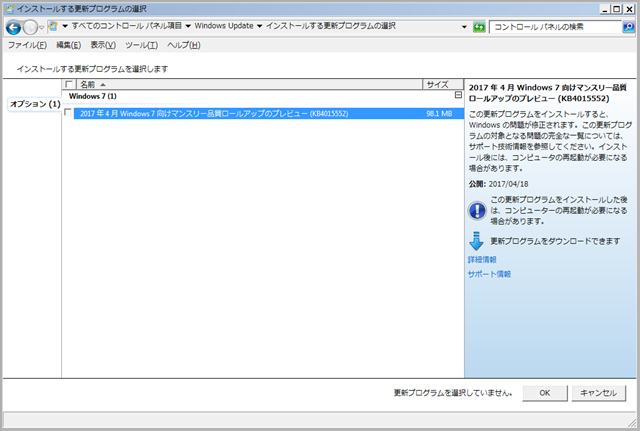
Task: Open address bar history dropdown arrow
Action: coord(464,27)
